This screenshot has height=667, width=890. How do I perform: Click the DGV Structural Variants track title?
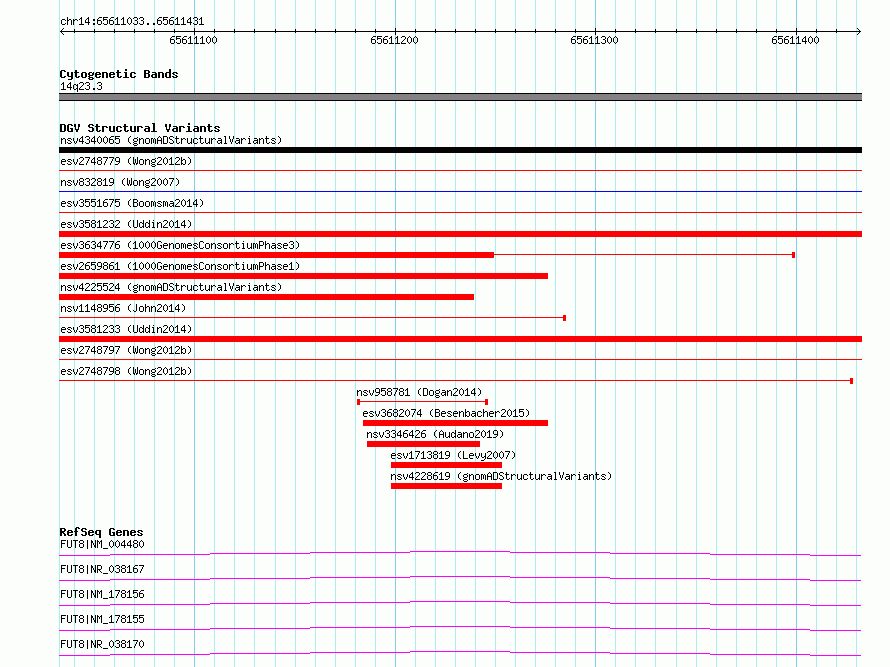tap(140, 128)
